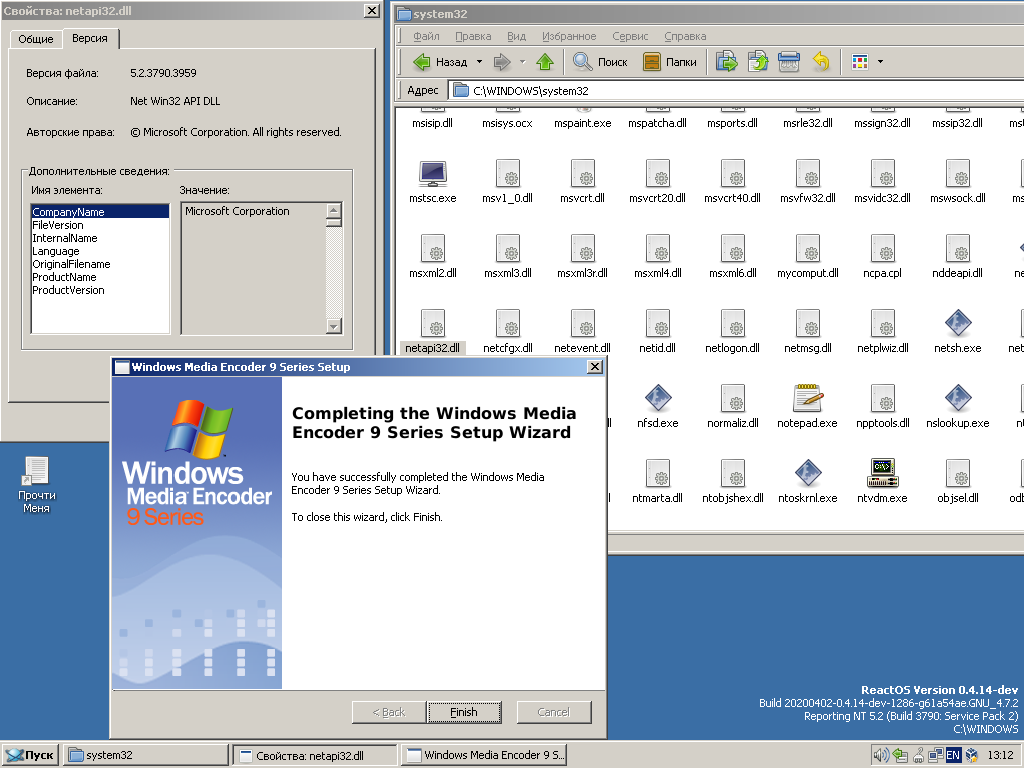
Task: Select the netplwiz.dll file icon
Action: [882, 323]
